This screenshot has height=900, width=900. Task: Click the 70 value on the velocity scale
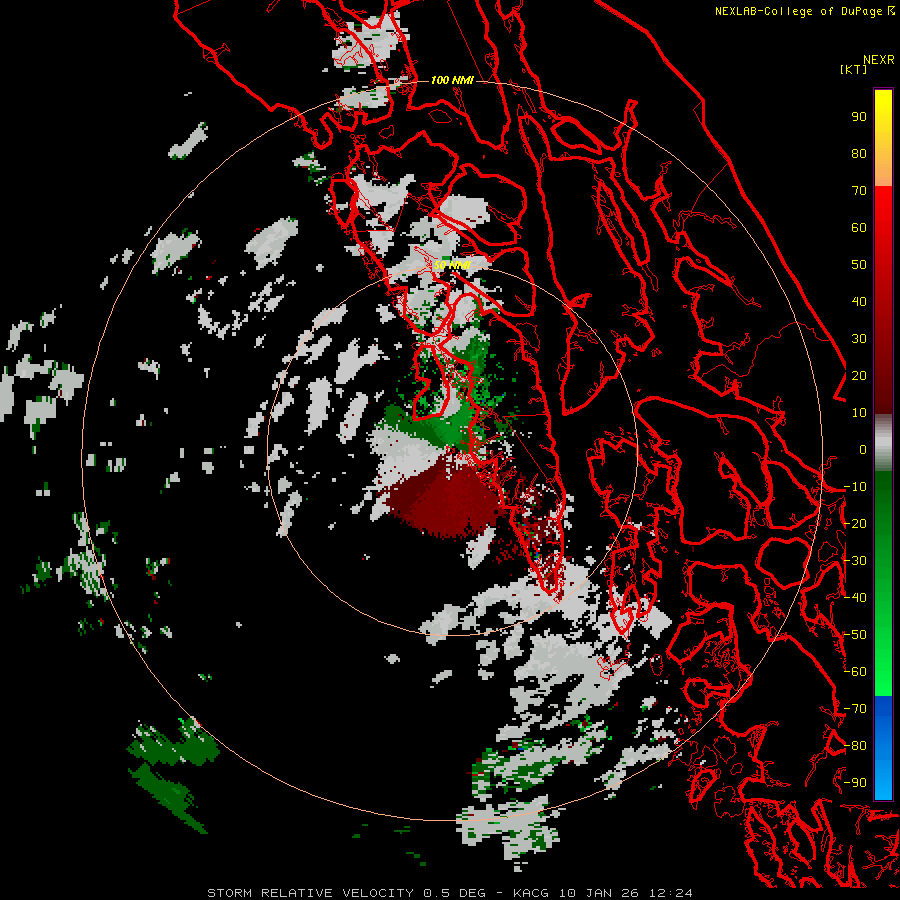click(859, 191)
